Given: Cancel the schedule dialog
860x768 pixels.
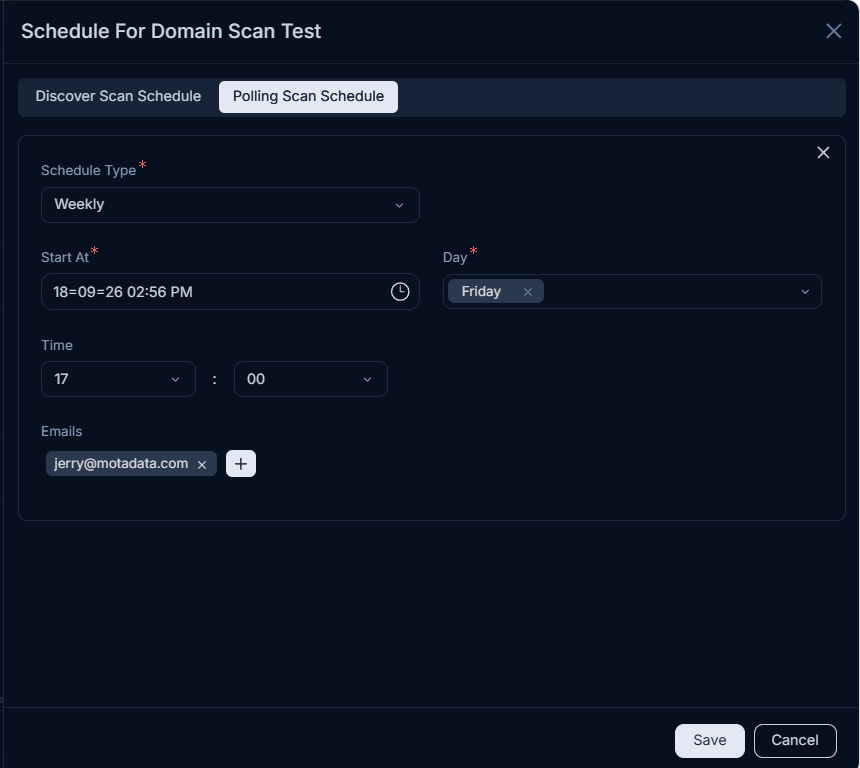Looking at the screenshot, I should point(795,741).
